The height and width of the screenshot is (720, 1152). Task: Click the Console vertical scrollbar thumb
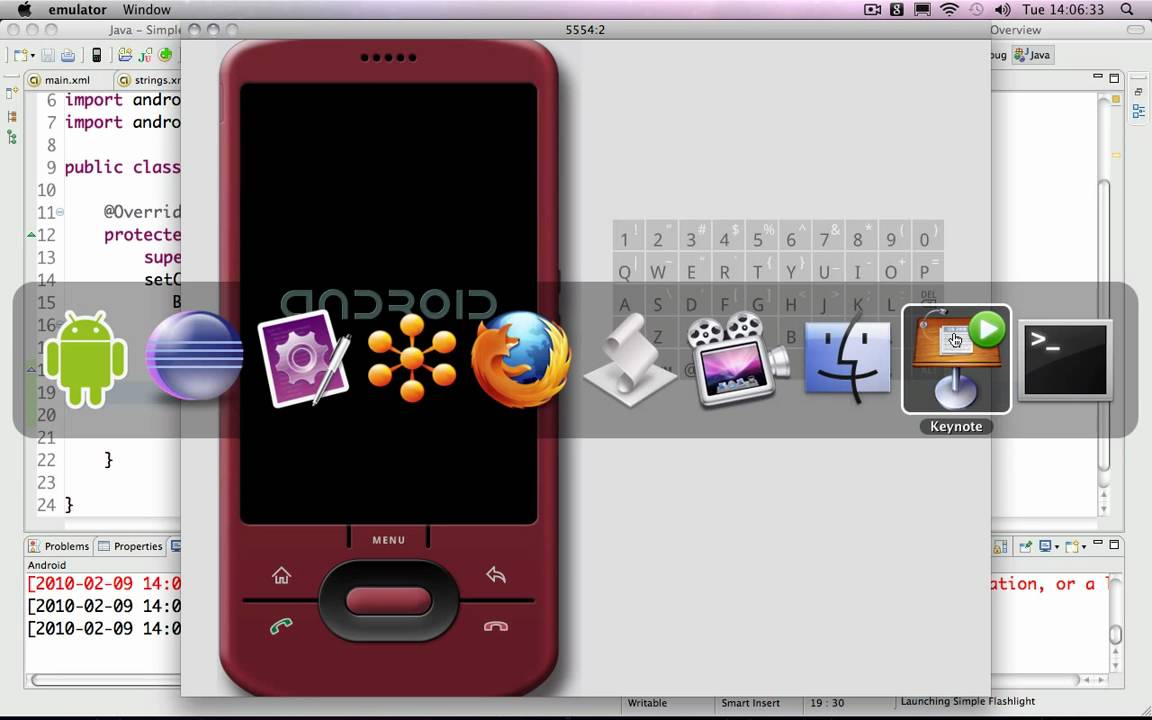[1115, 633]
